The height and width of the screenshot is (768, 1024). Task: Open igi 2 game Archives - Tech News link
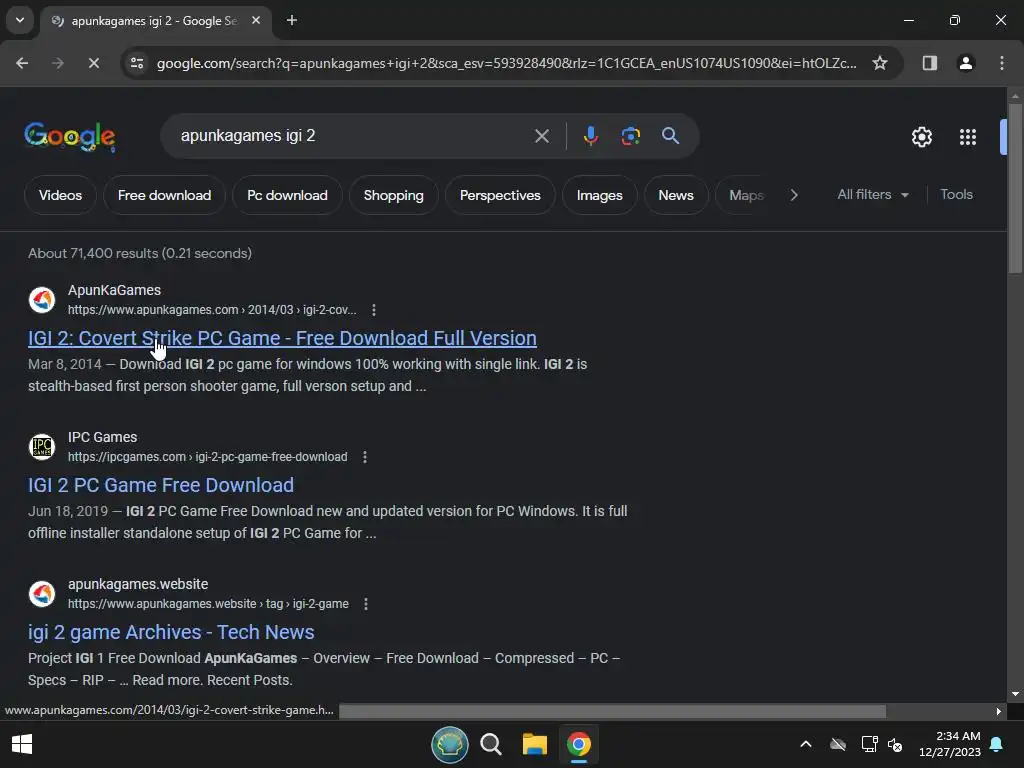click(171, 632)
